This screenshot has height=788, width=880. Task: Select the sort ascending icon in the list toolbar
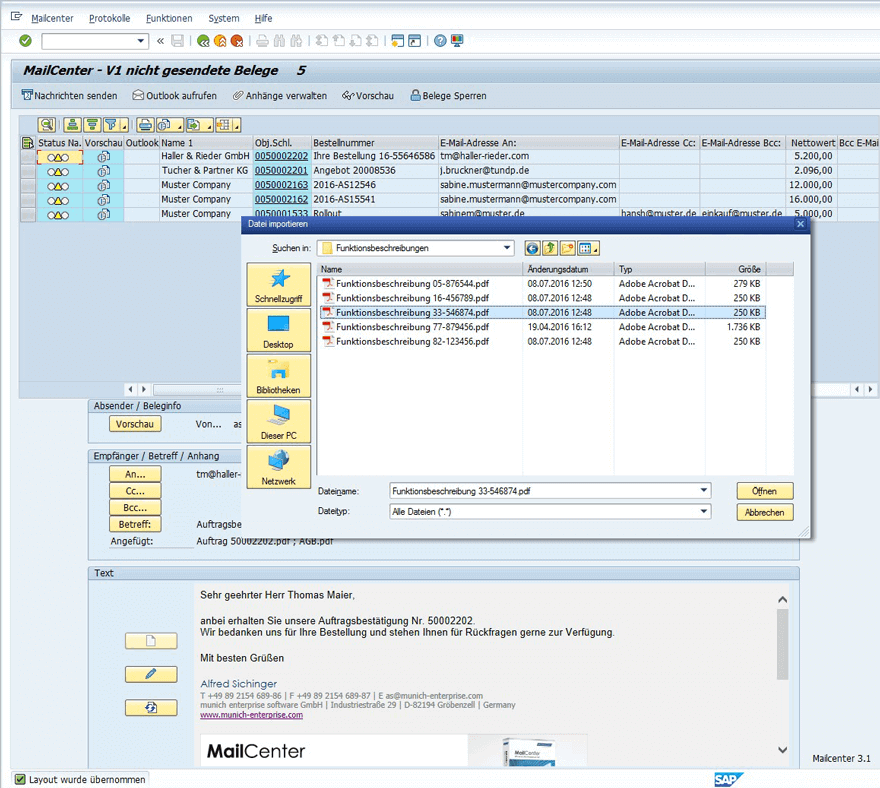pos(71,124)
